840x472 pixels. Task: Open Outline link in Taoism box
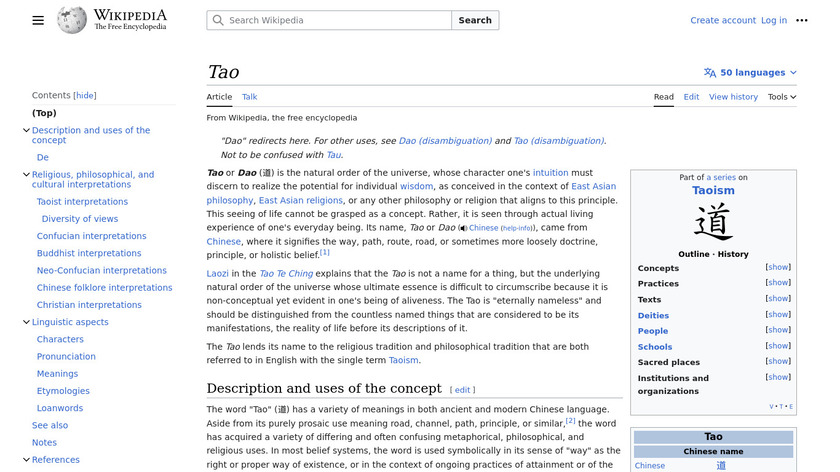693,254
